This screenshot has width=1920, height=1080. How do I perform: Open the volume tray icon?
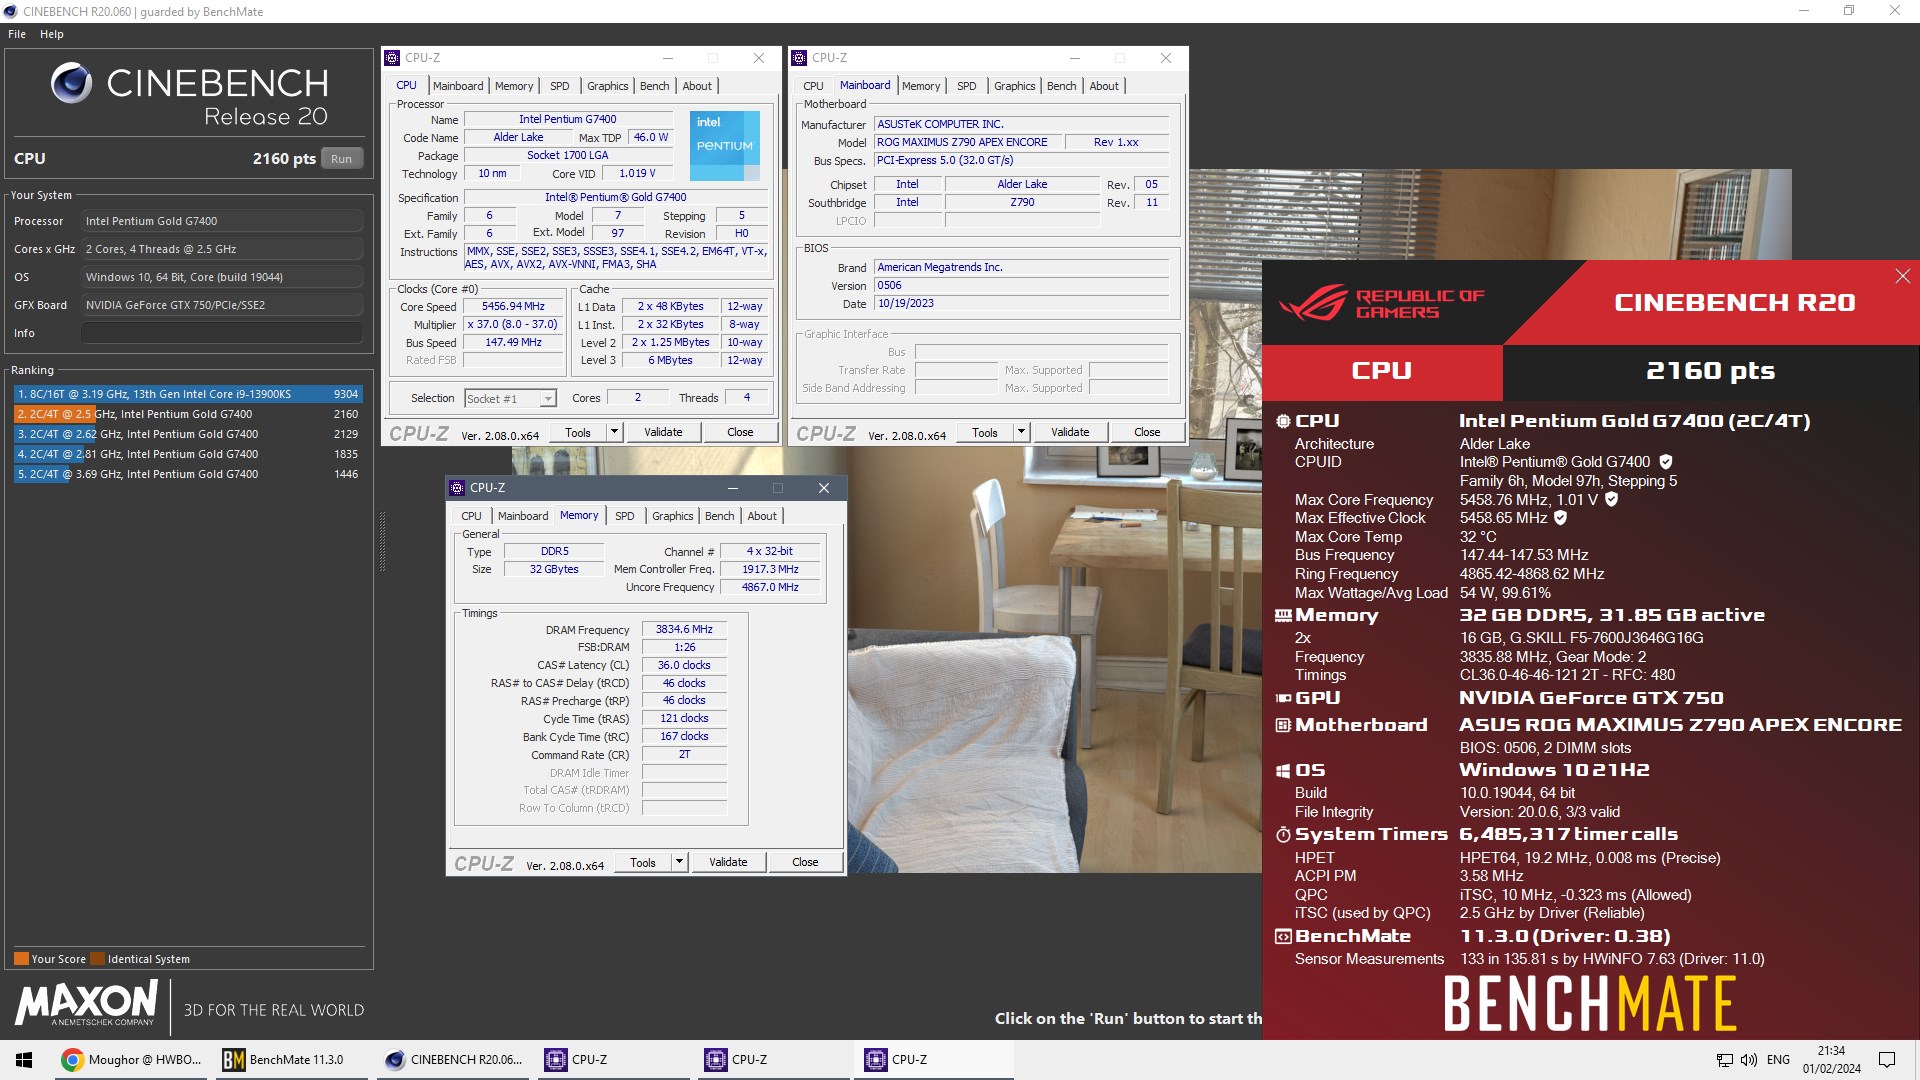[x=1748, y=1060]
